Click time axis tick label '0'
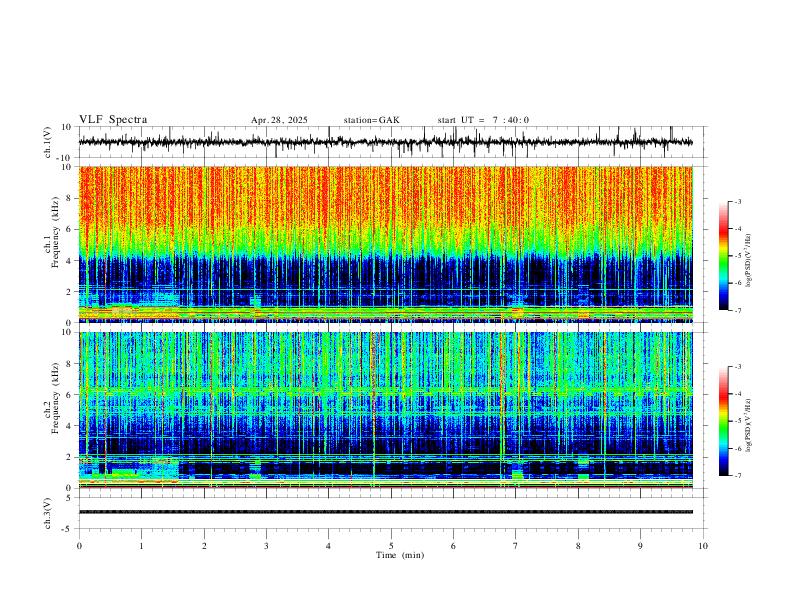The height and width of the screenshot is (612, 792). tap(79, 546)
